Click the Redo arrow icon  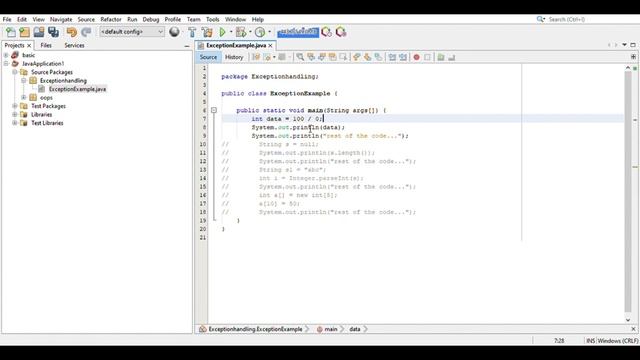[x=86, y=32]
